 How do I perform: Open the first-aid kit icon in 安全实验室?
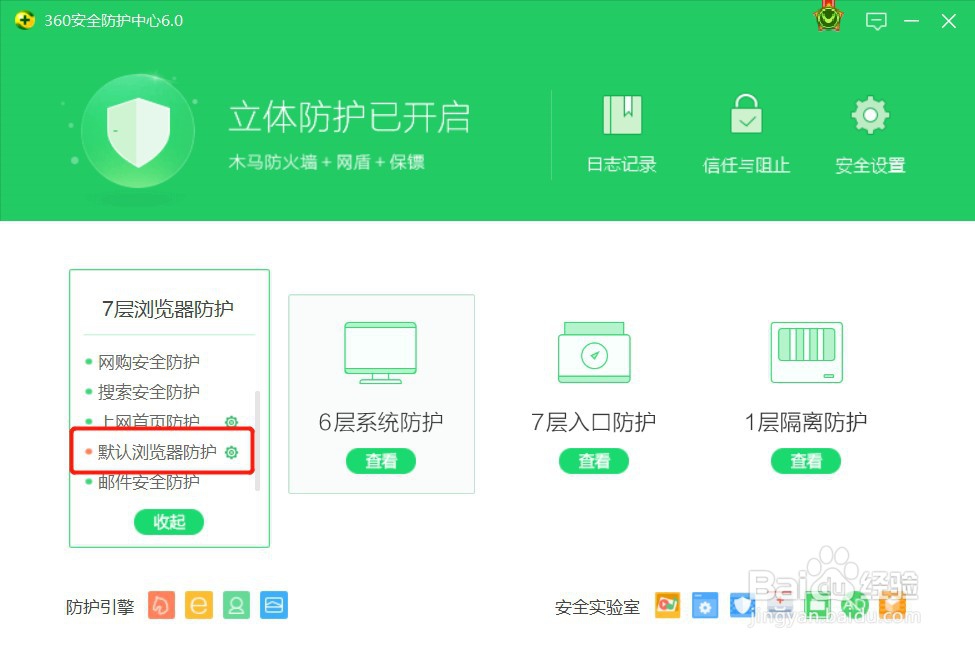[x=780, y=605]
